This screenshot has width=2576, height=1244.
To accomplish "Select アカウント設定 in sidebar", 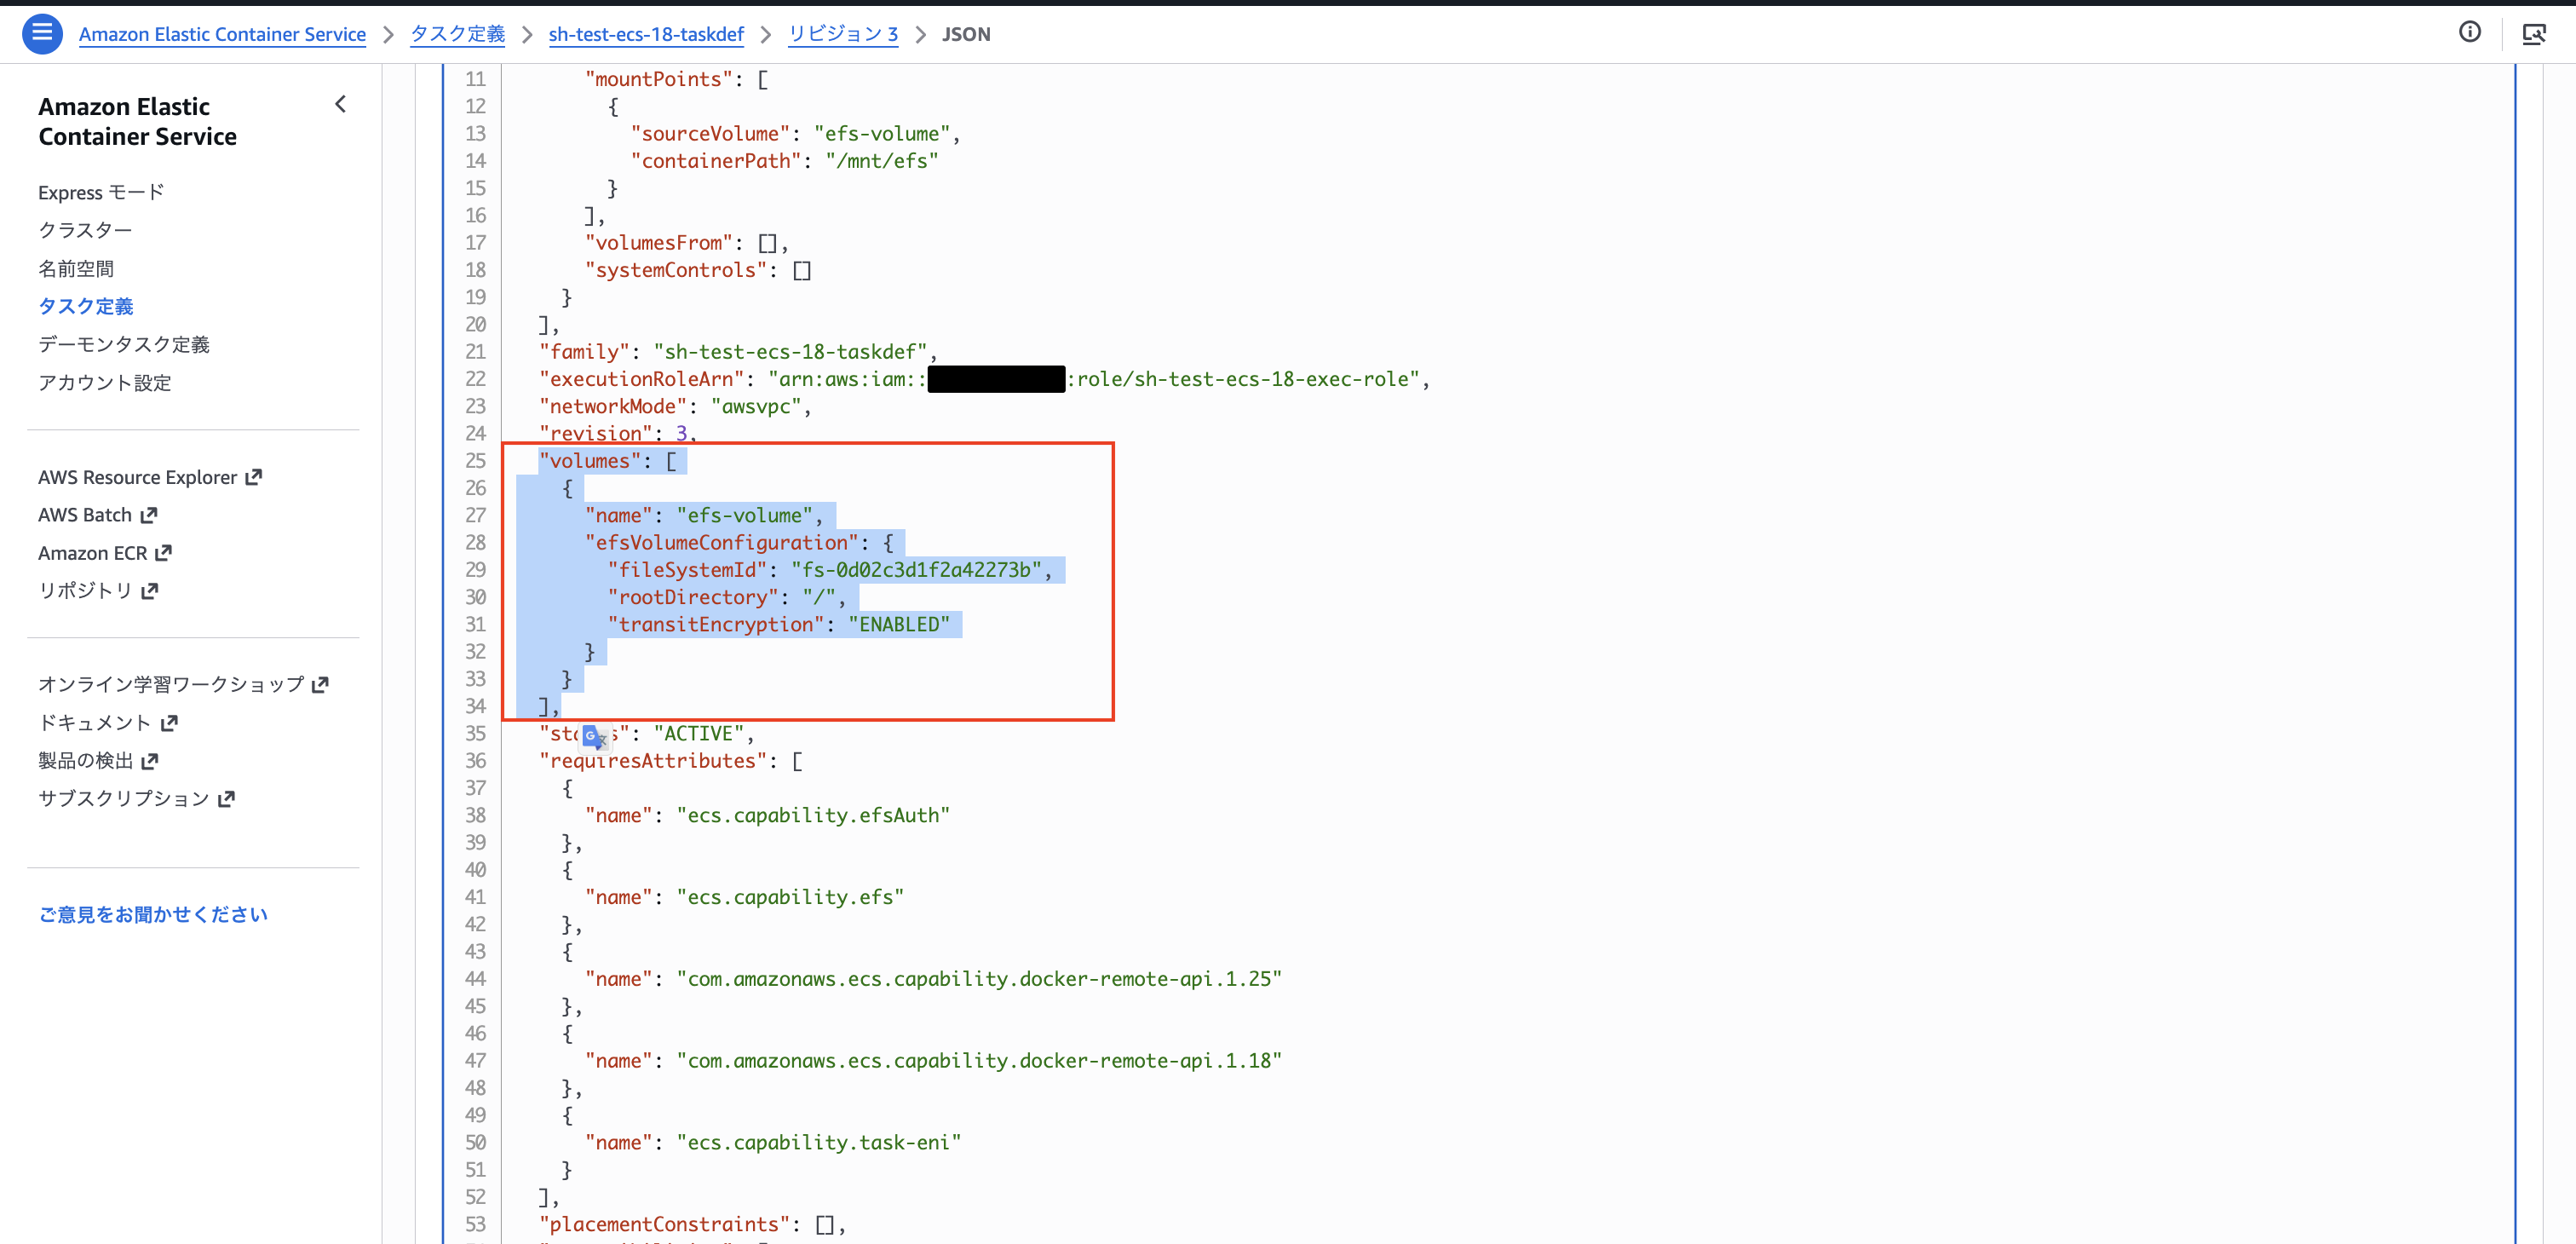I will pyautogui.click(x=104, y=382).
